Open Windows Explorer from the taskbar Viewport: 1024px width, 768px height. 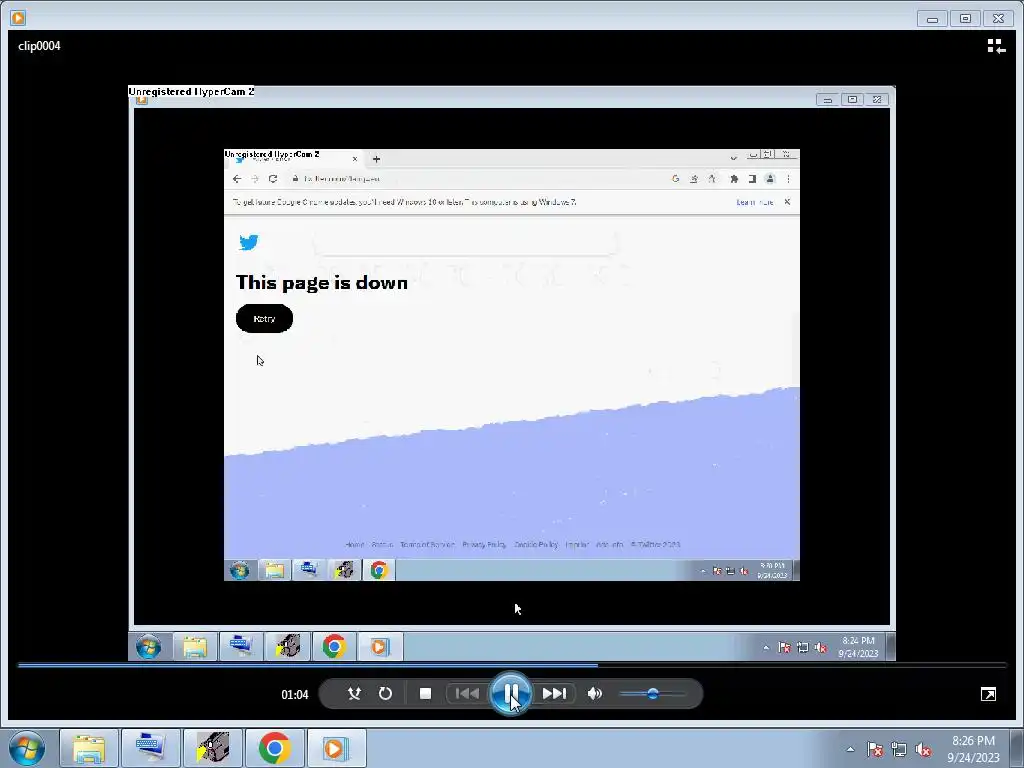pos(89,748)
